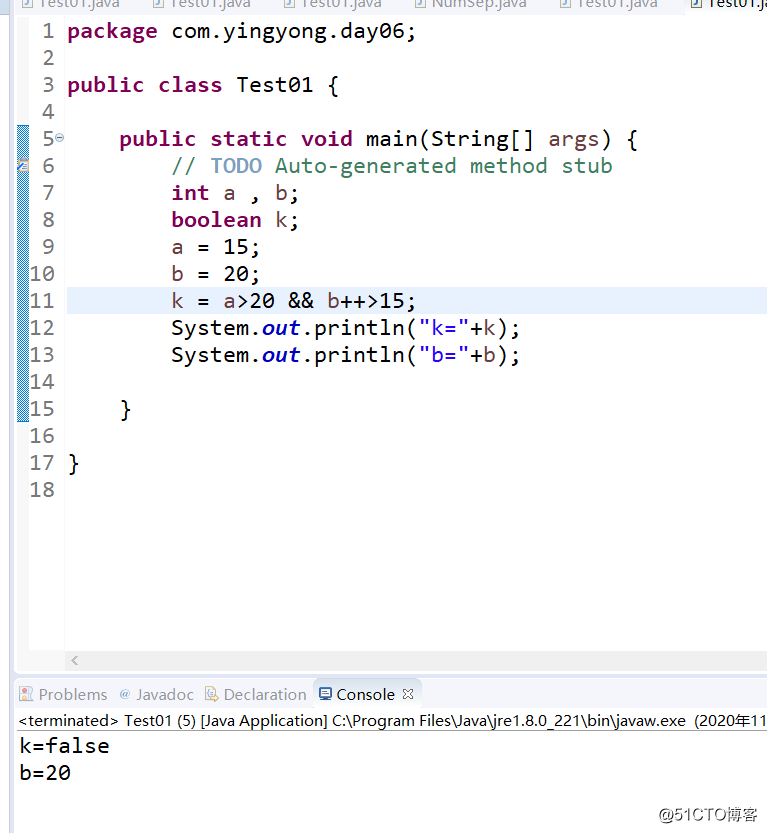The image size is (767, 833).
Task: Click the TODO task marker on line 6
Action: 23,166
